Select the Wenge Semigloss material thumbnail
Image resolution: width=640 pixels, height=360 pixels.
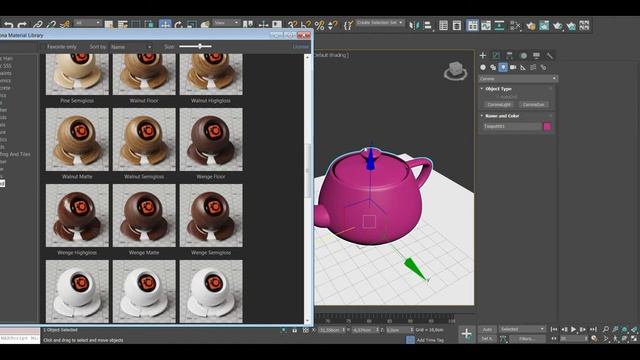click(x=211, y=215)
